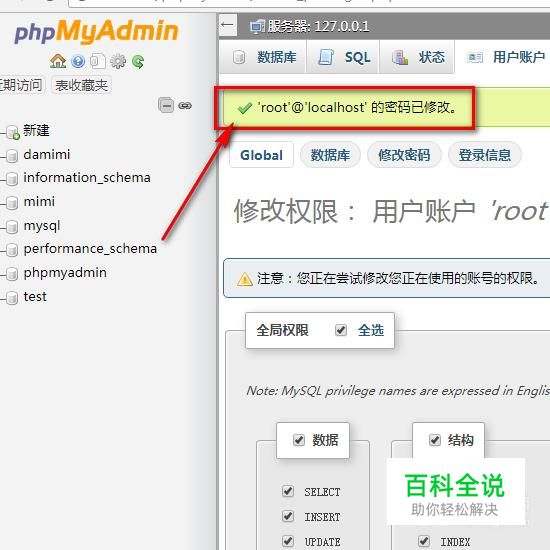Viewport: 550px width, 550px height.
Task: Click server 127.0.0.1 breadcrumb link
Action: [x=318, y=26]
